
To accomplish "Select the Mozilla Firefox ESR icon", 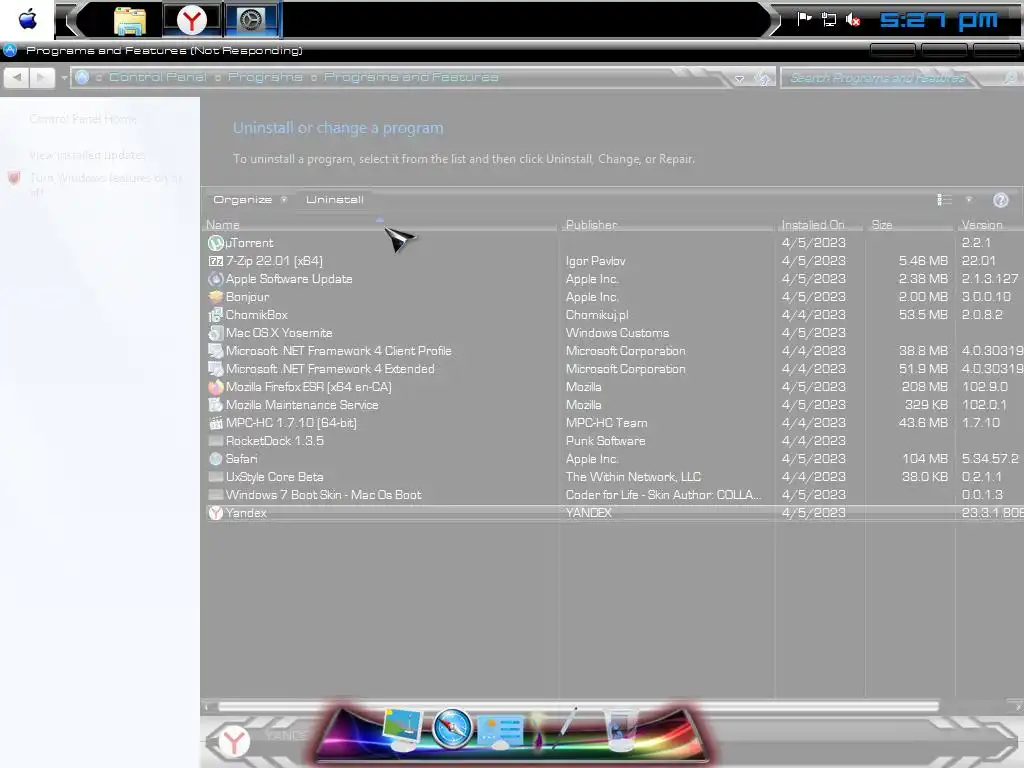I will tap(216, 387).
